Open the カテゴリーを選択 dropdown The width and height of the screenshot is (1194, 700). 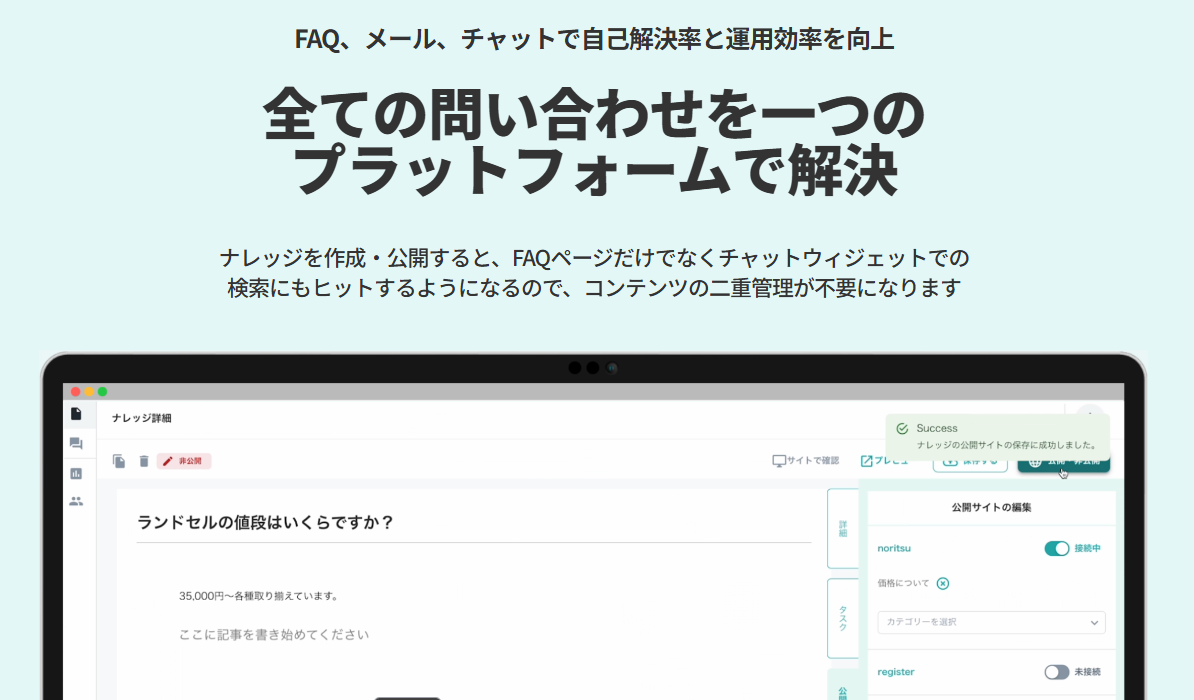tap(991, 622)
